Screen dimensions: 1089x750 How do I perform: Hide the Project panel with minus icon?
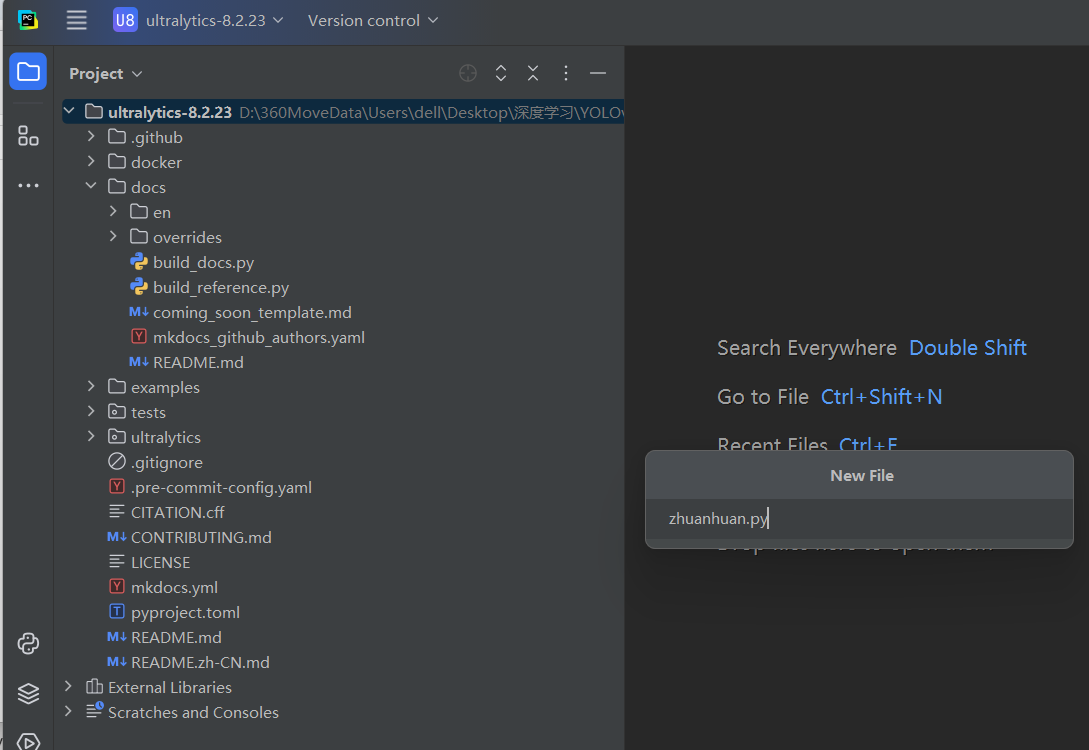point(597,73)
